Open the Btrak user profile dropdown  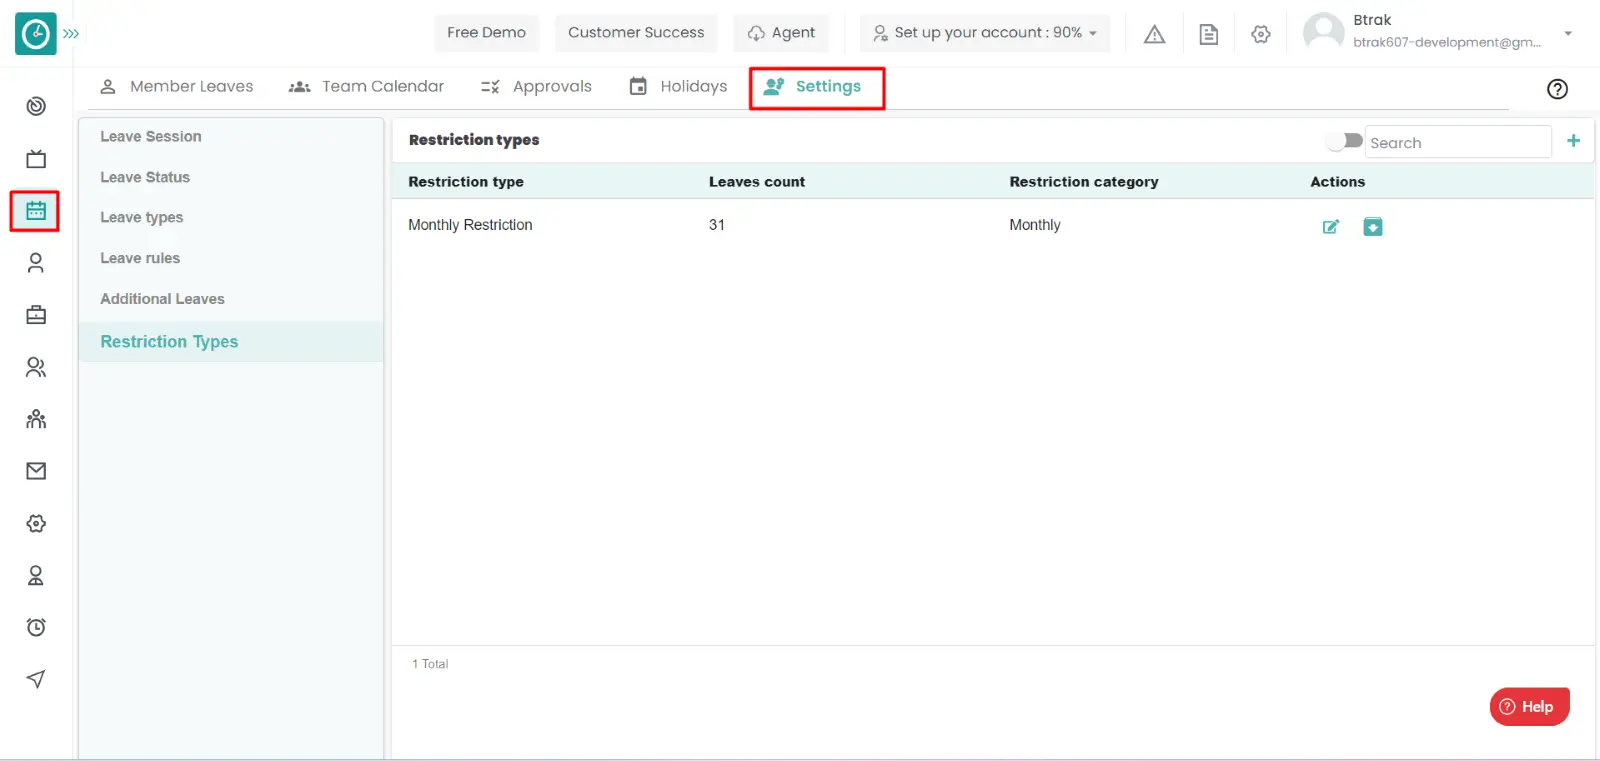(x=1567, y=33)
